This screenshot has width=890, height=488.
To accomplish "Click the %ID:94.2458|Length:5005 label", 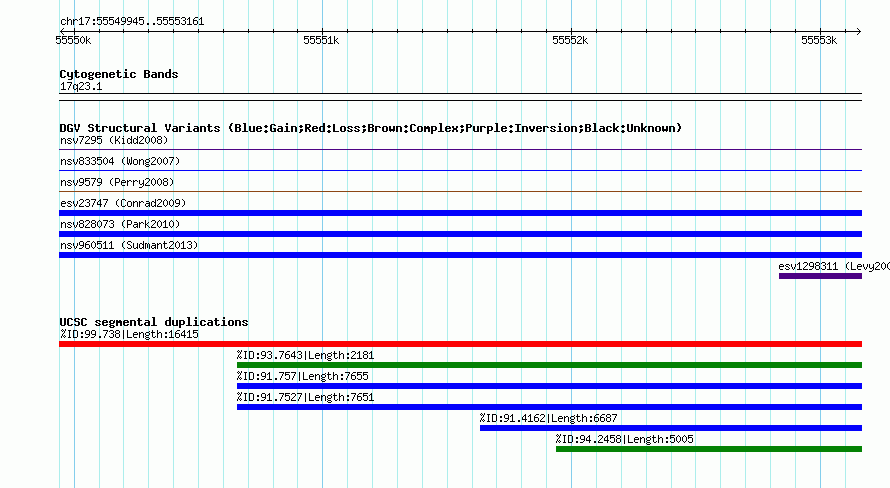I will pos(624,439).
